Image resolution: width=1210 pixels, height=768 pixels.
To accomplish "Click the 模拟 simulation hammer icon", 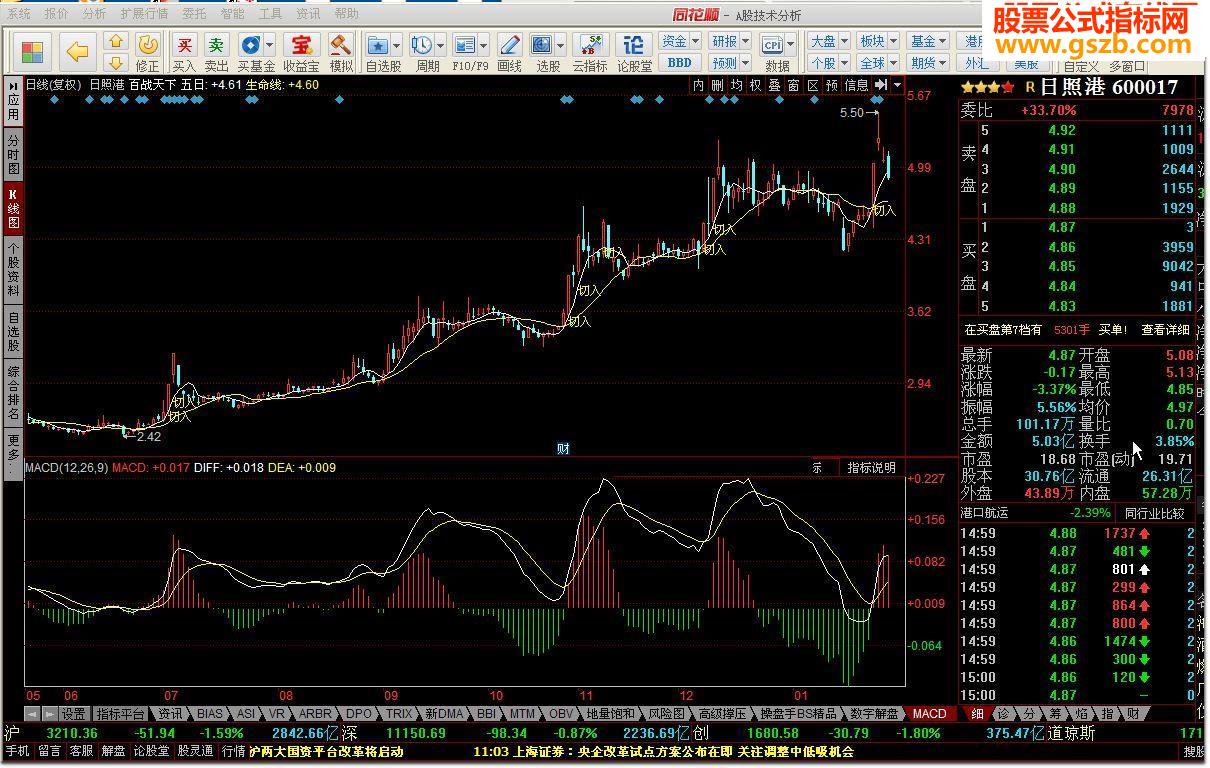I will (x=341, y=52).
